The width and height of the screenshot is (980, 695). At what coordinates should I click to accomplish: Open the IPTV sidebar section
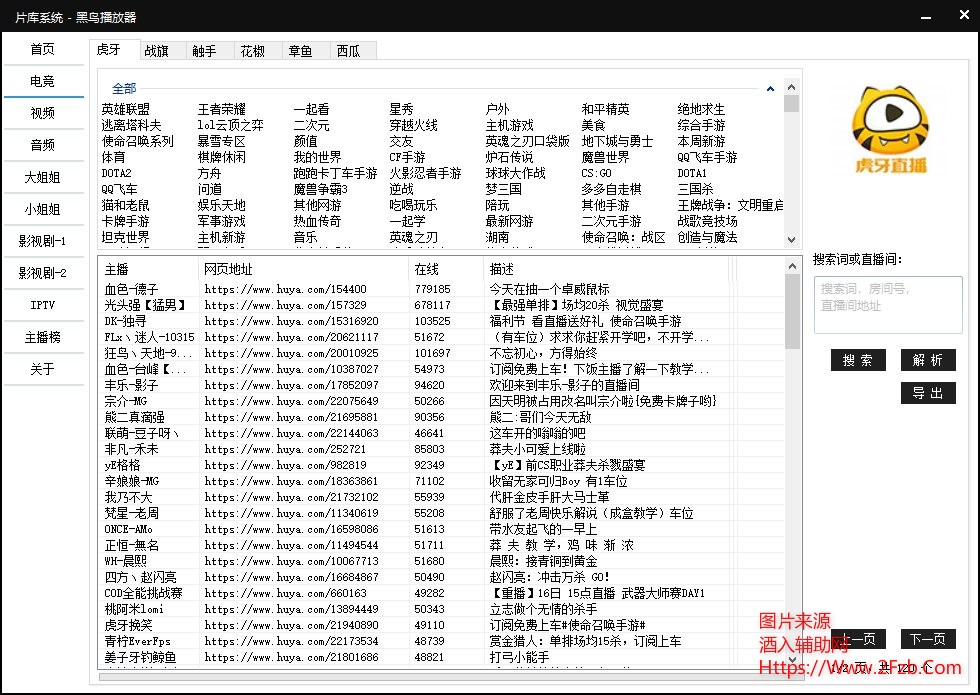pos(43,305)
